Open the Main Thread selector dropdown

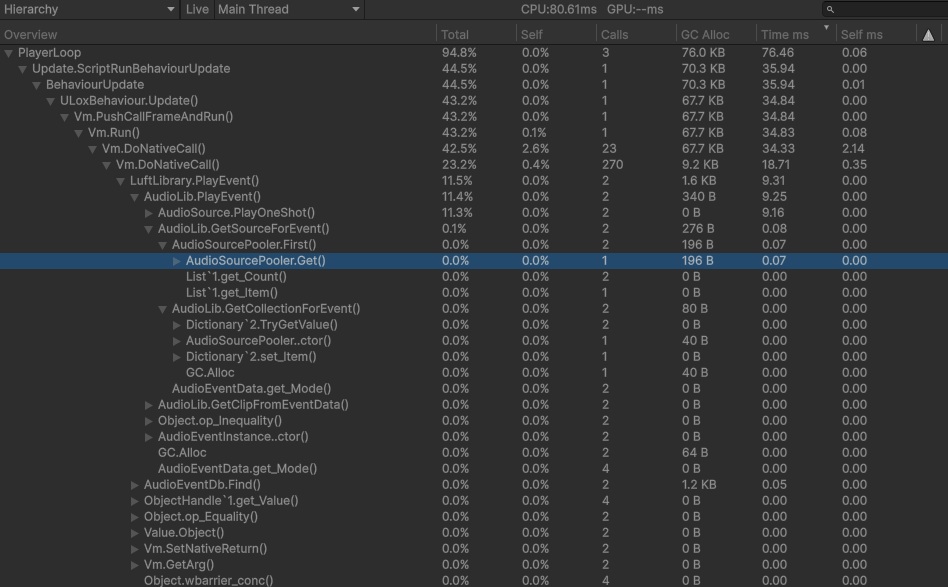tap(290, 9)
